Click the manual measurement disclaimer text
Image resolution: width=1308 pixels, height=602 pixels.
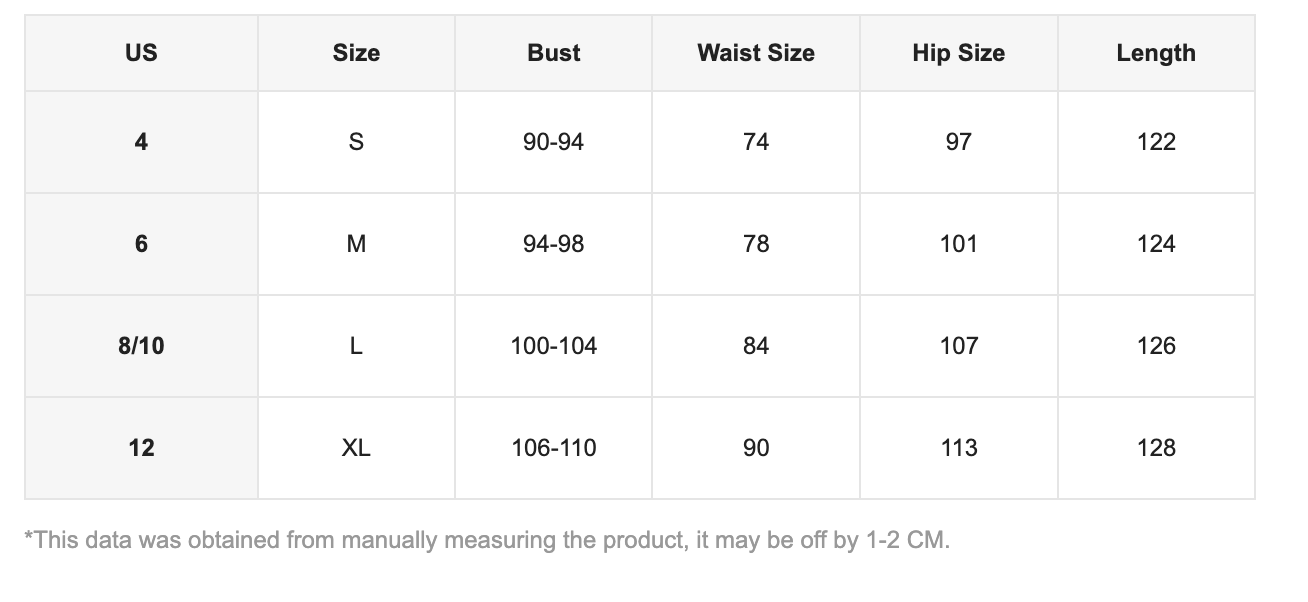tap(487, 541)
